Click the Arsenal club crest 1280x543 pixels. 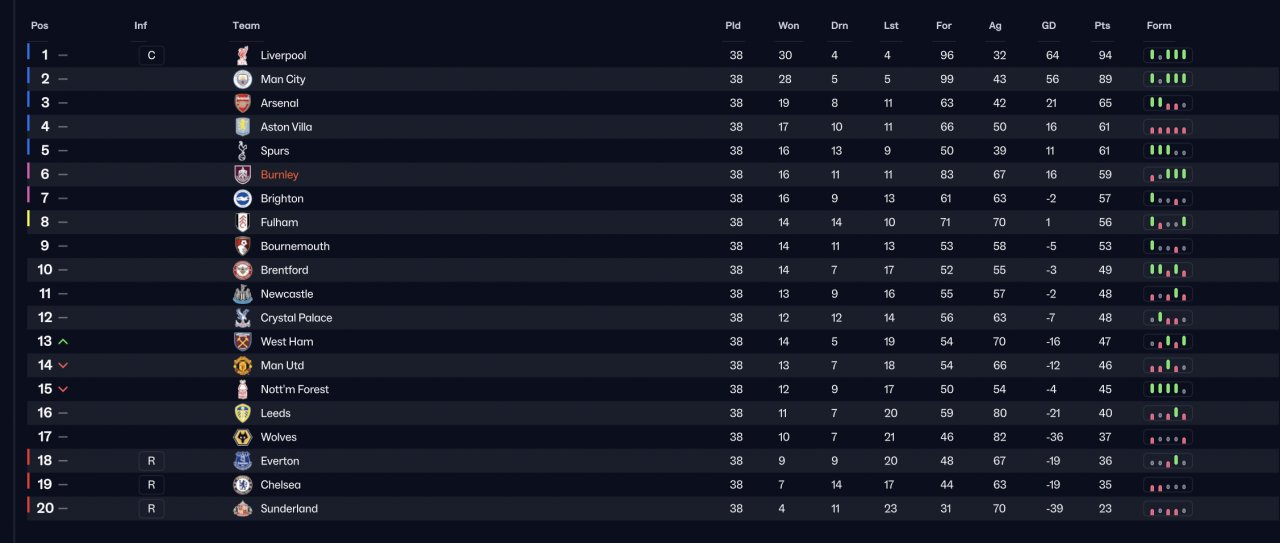tap(242, 103)
